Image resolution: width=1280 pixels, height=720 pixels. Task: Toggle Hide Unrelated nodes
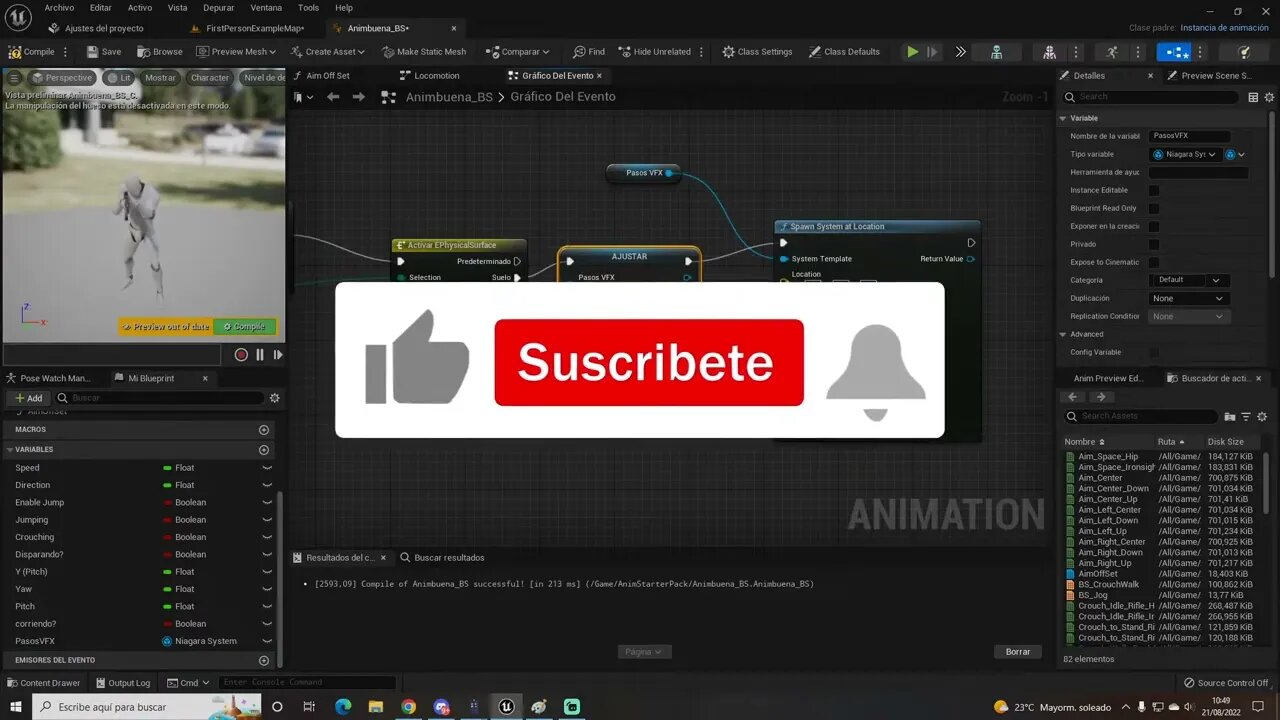(656, 52)
